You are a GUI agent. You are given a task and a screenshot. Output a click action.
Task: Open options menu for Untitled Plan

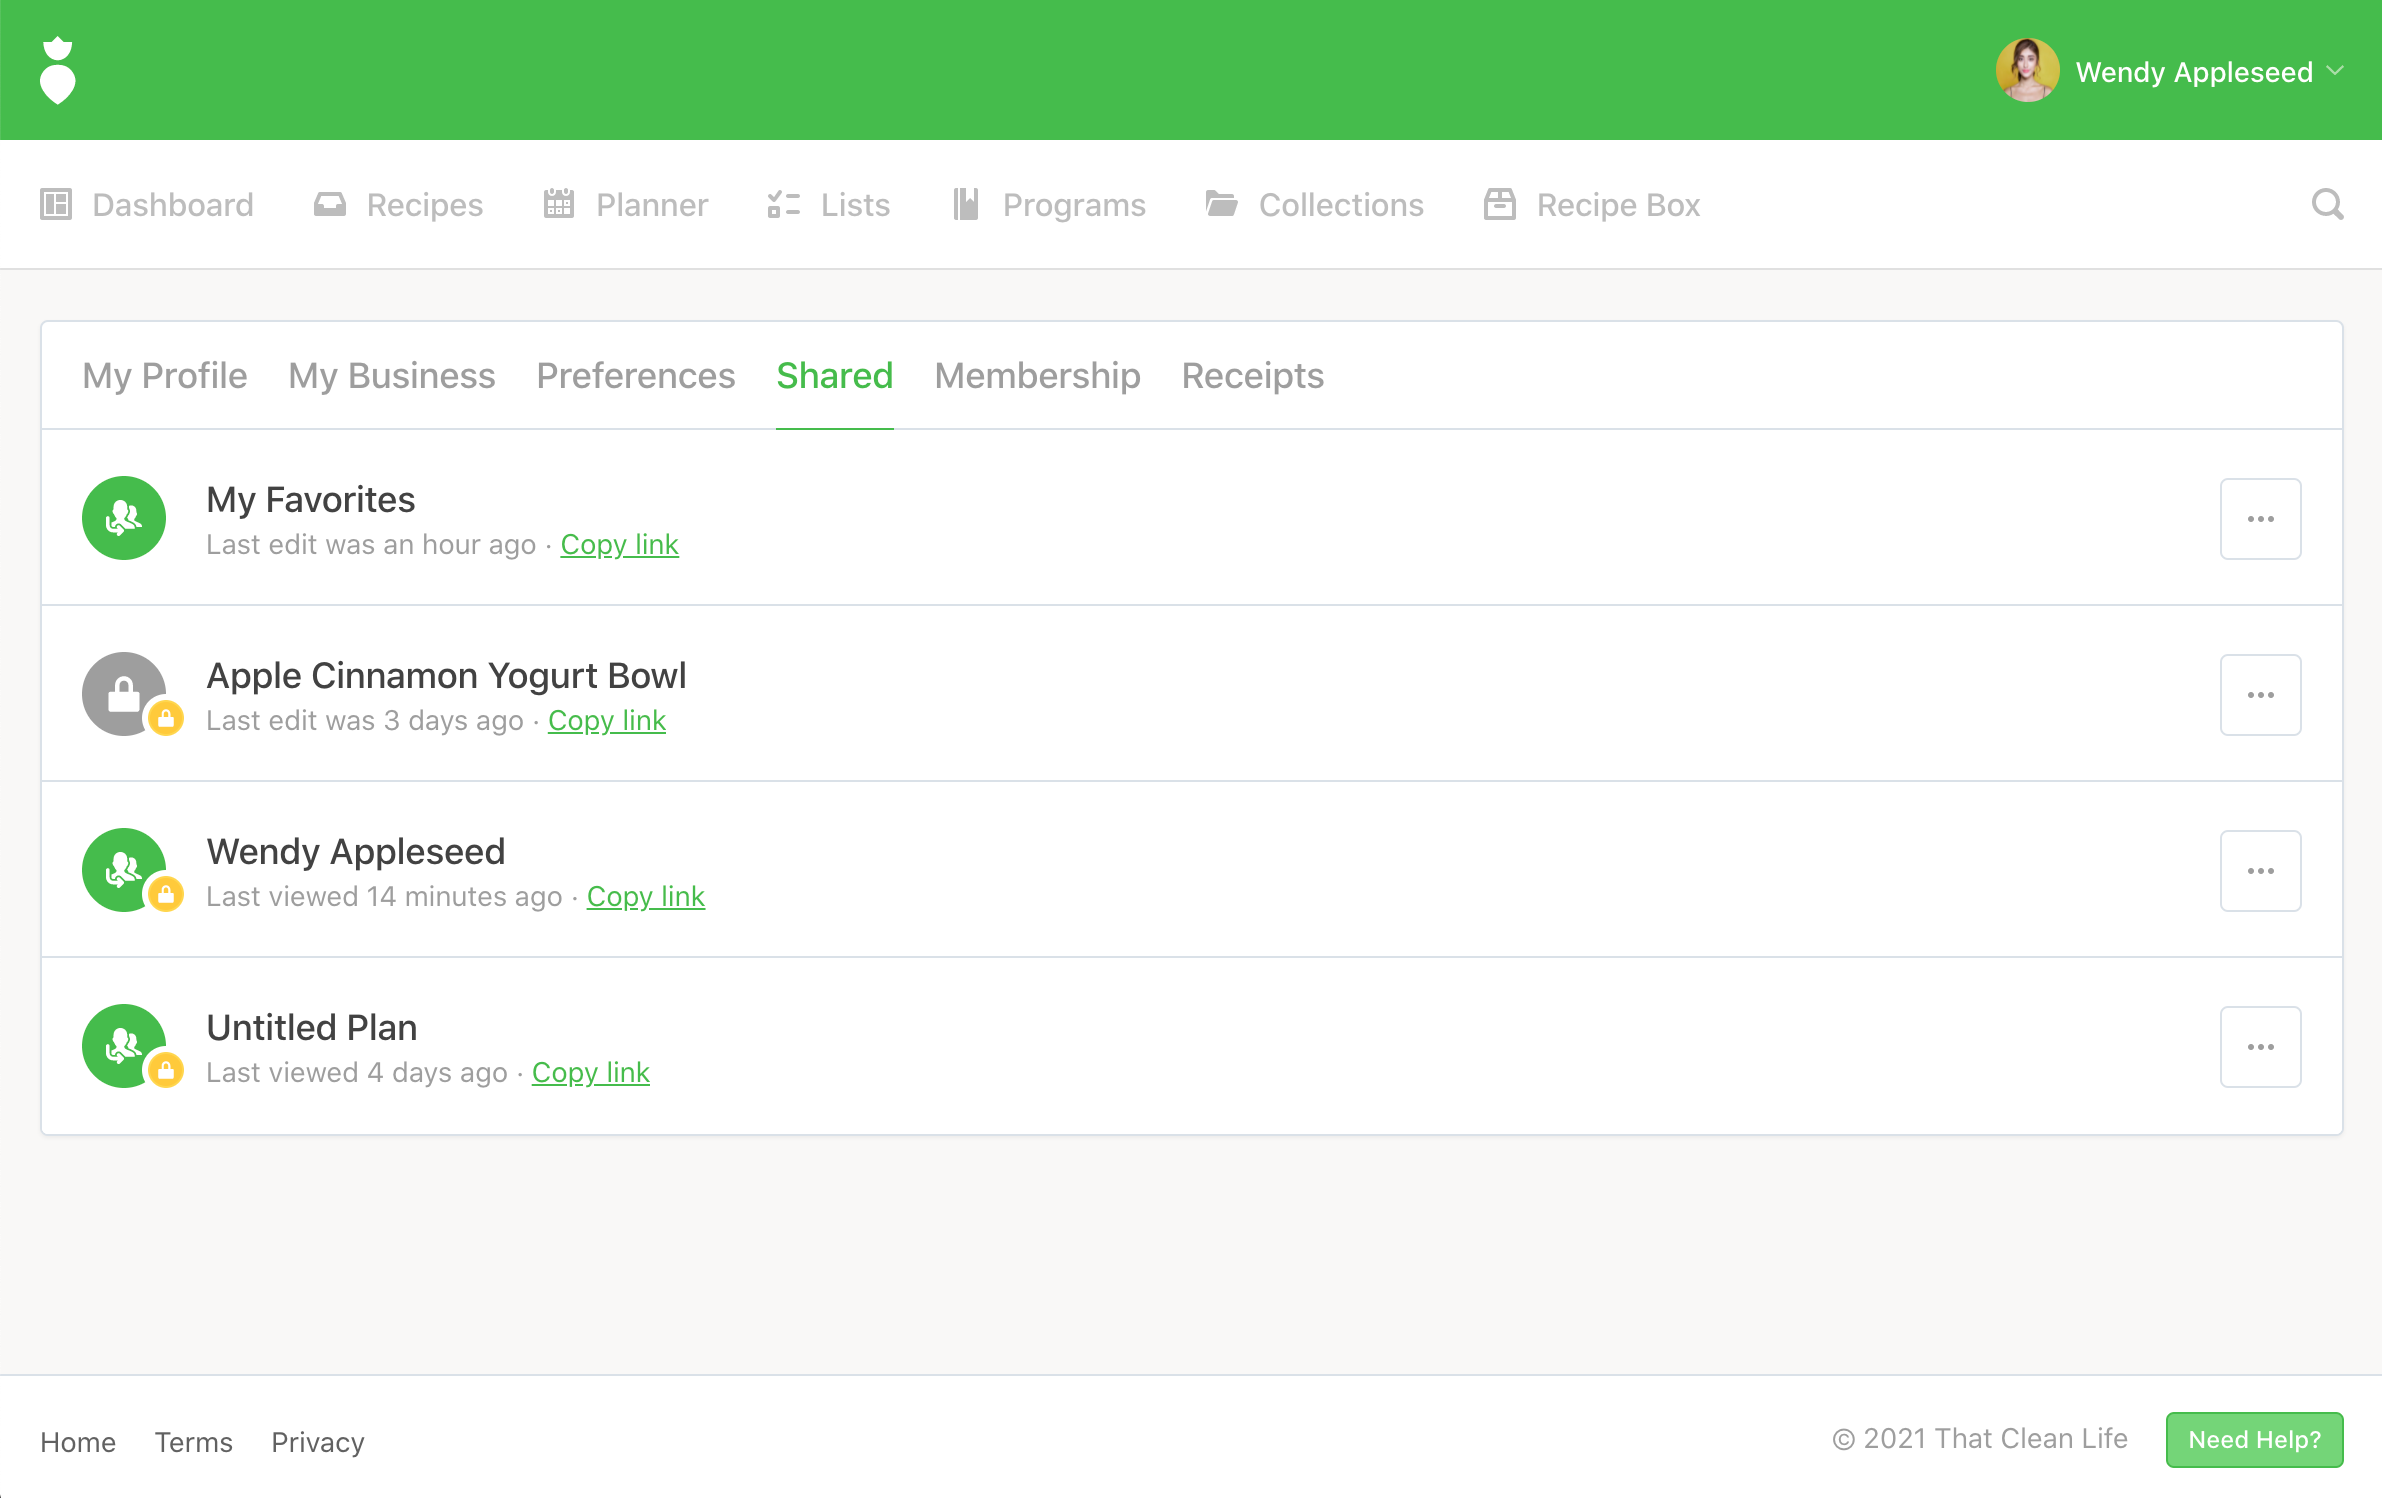click(x=2260, y=1046)
